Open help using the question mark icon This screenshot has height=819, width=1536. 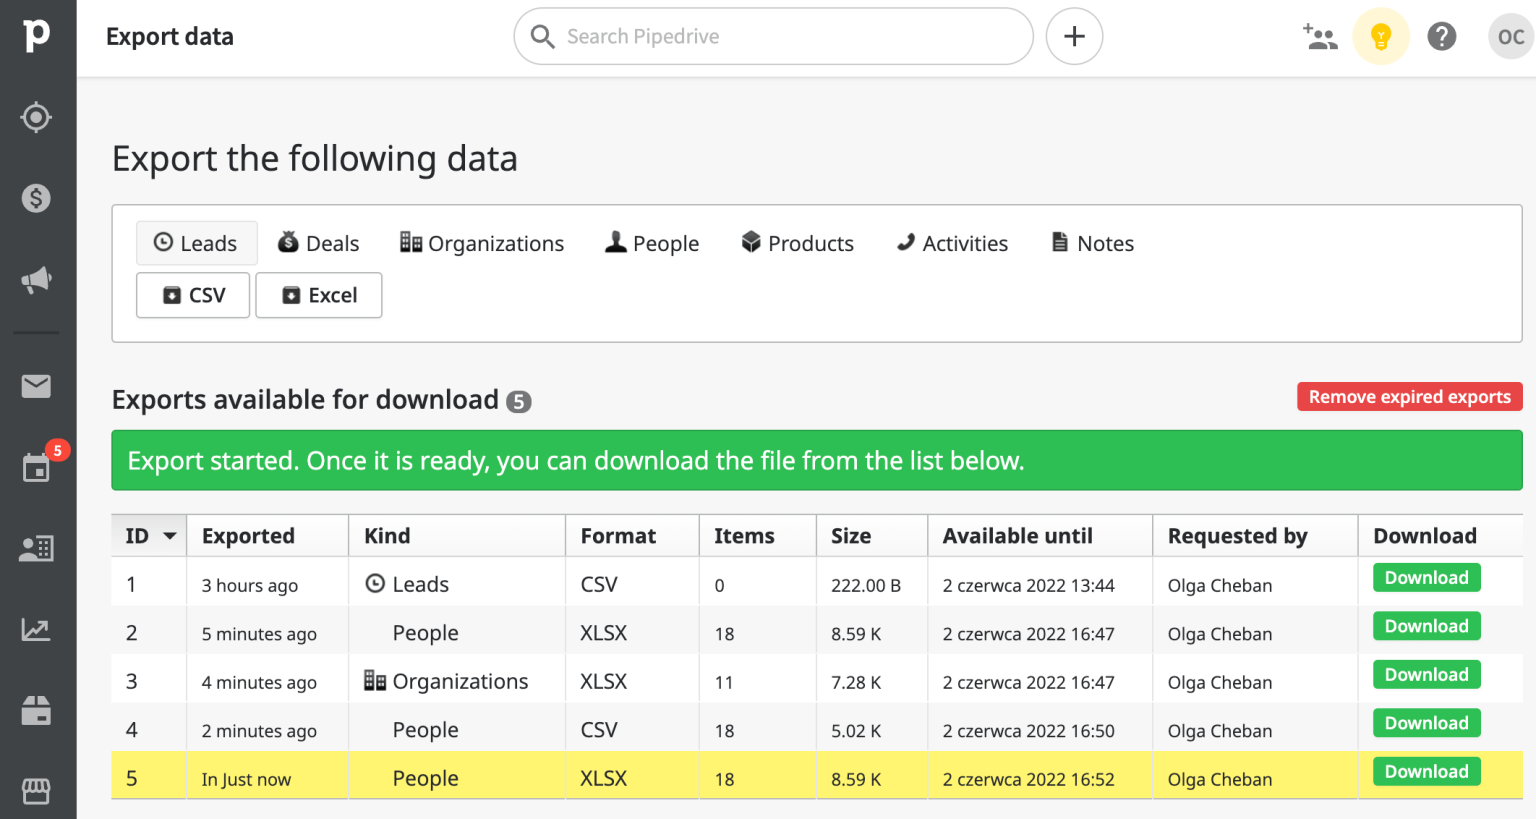(1441, 36)
